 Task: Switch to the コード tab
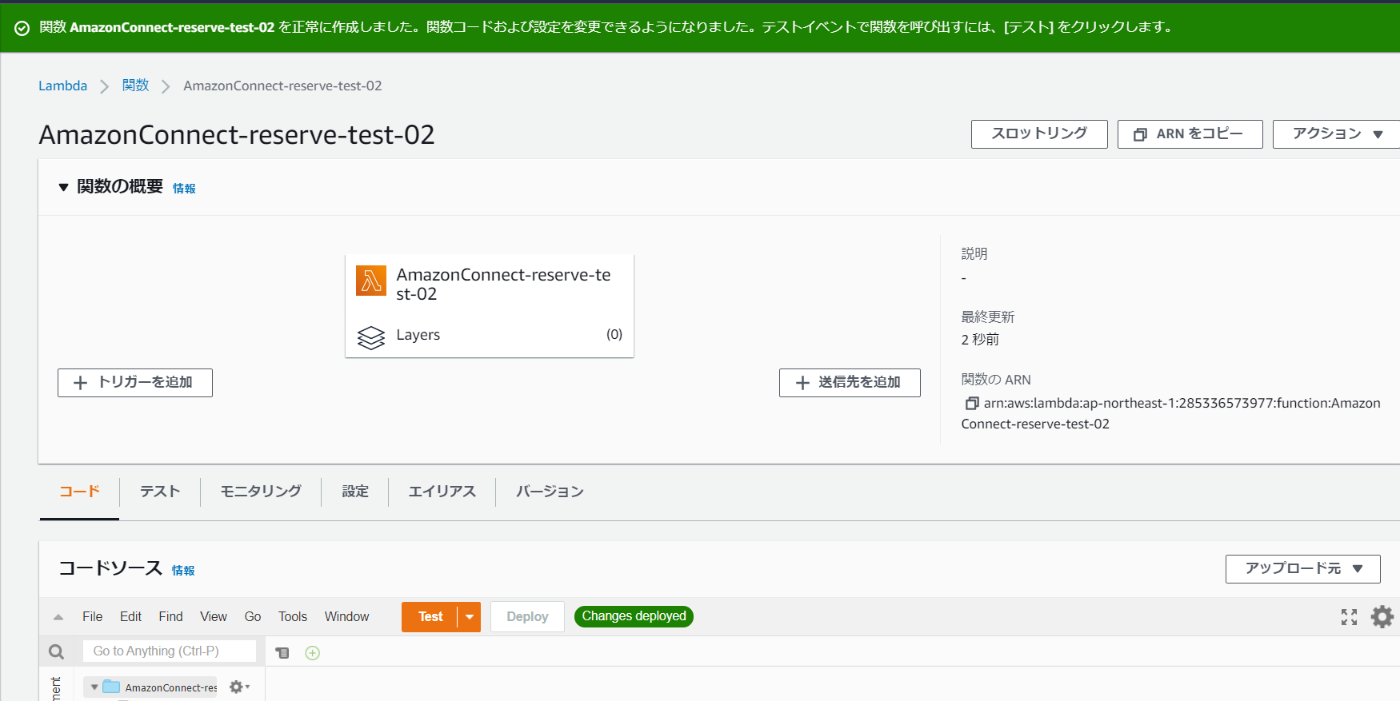[x=79, y=491]
